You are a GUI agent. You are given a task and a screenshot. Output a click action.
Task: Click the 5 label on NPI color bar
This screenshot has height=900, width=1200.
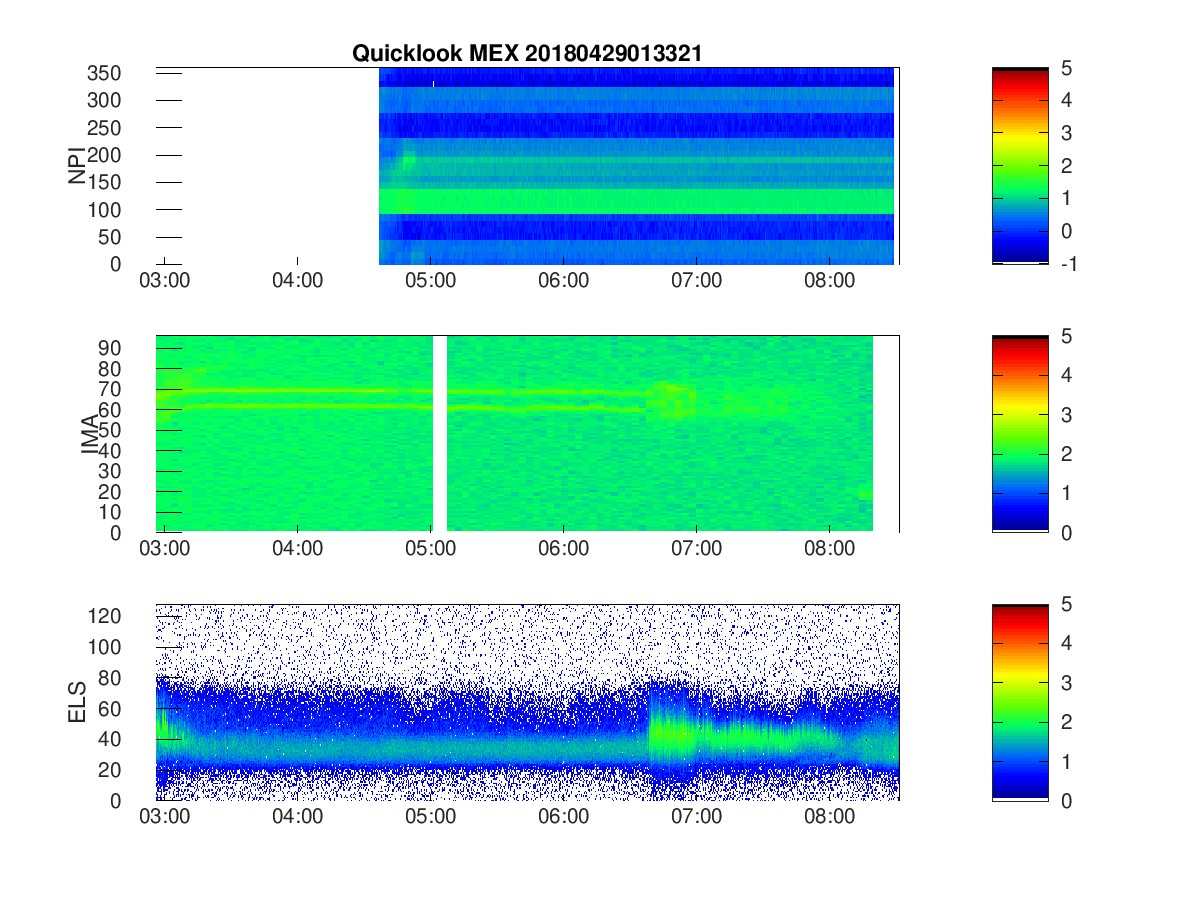1066,68
